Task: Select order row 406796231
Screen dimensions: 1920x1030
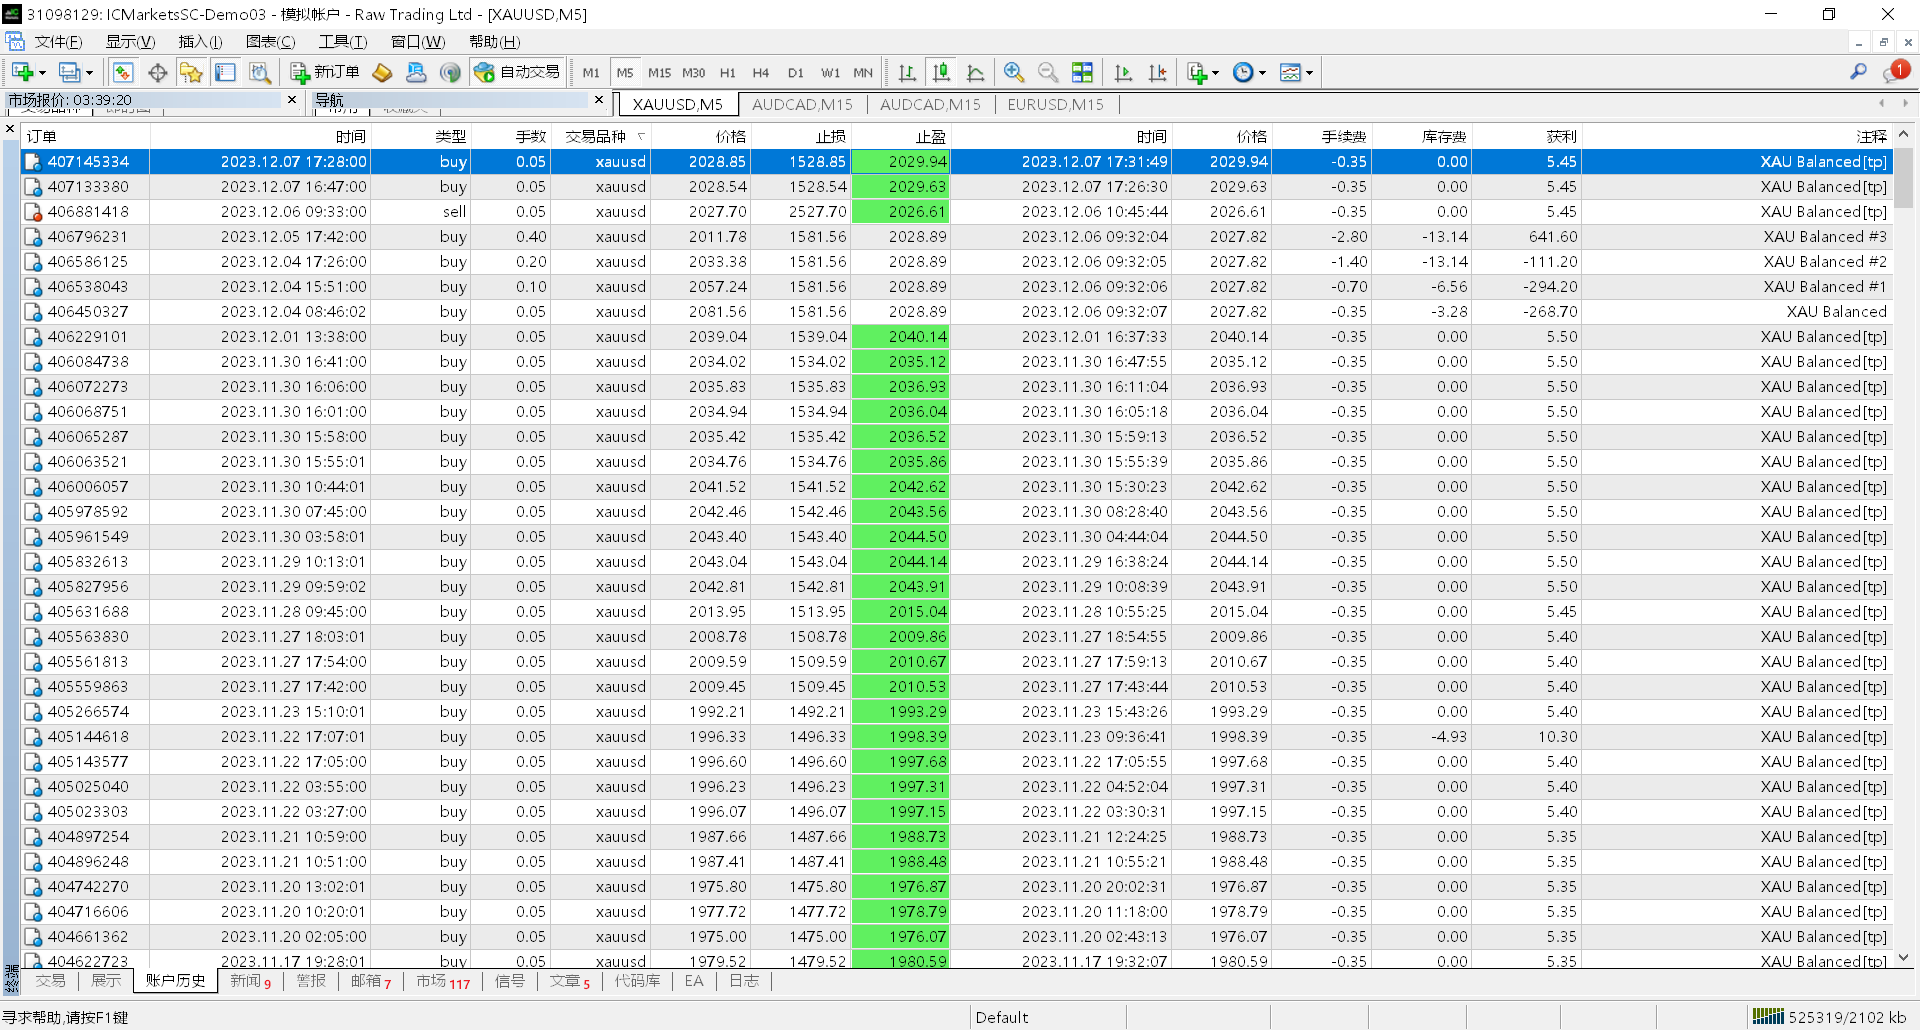Action: (88, 237)
